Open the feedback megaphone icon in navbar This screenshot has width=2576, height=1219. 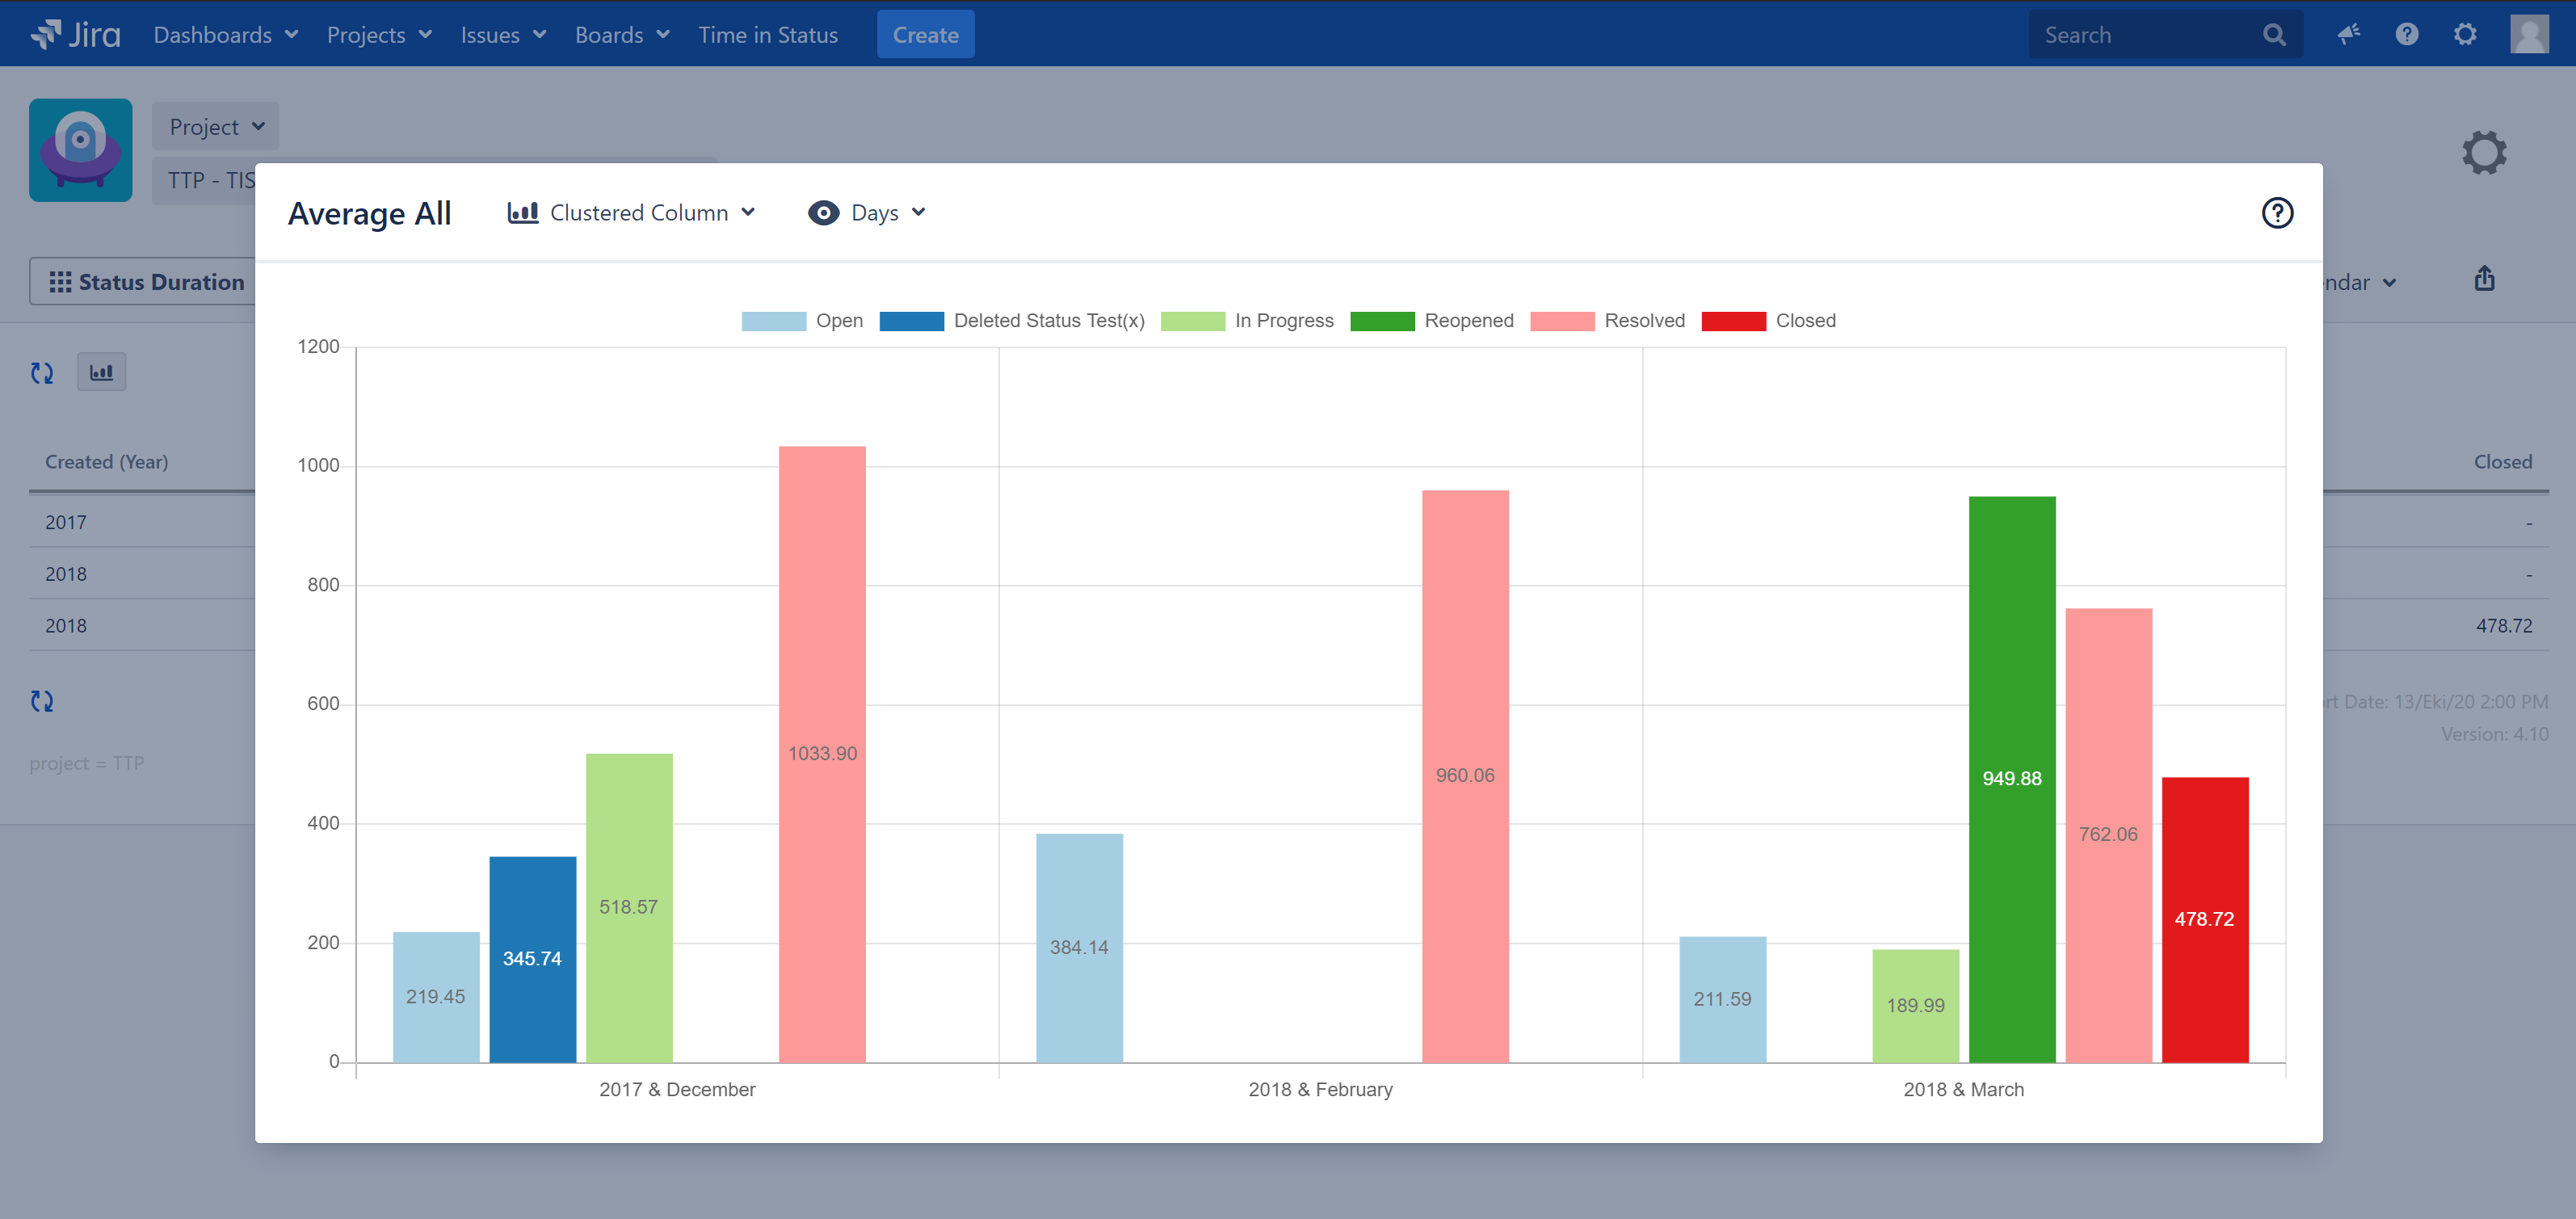point(2348,34)
